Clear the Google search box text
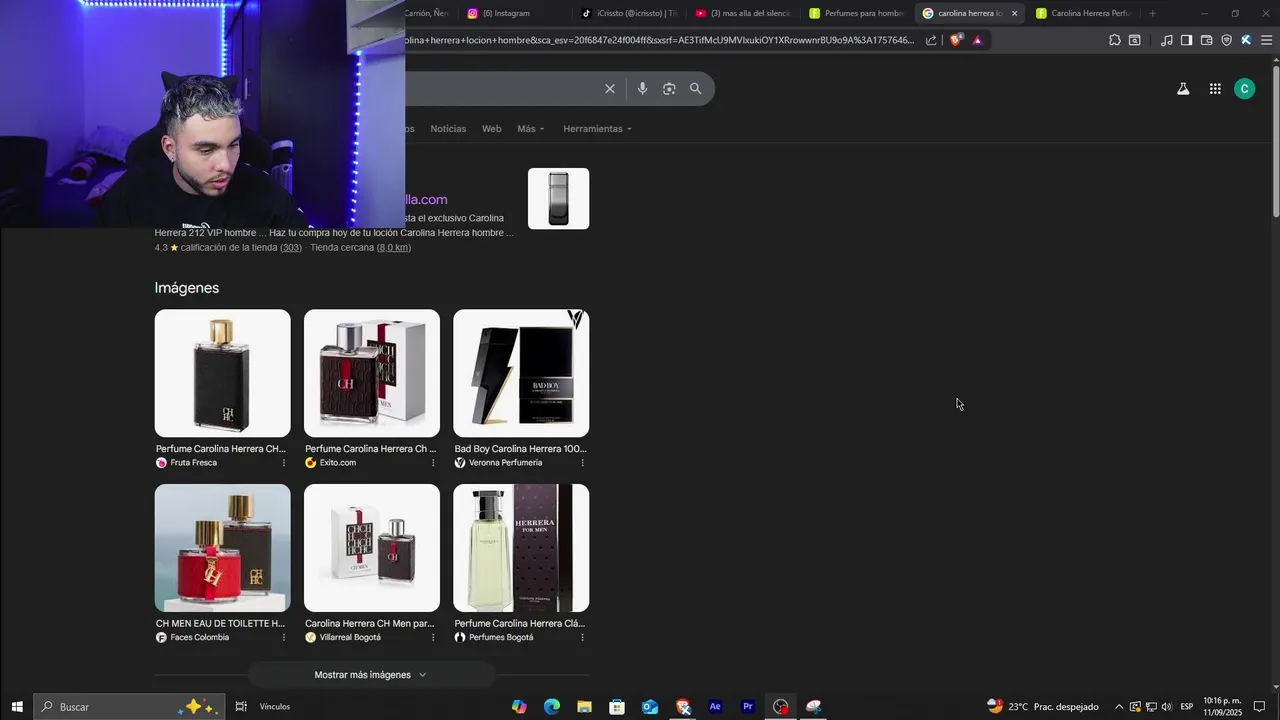Image resolution: width=1280 pixels, height=720 pixels. [x=610, y=89]
